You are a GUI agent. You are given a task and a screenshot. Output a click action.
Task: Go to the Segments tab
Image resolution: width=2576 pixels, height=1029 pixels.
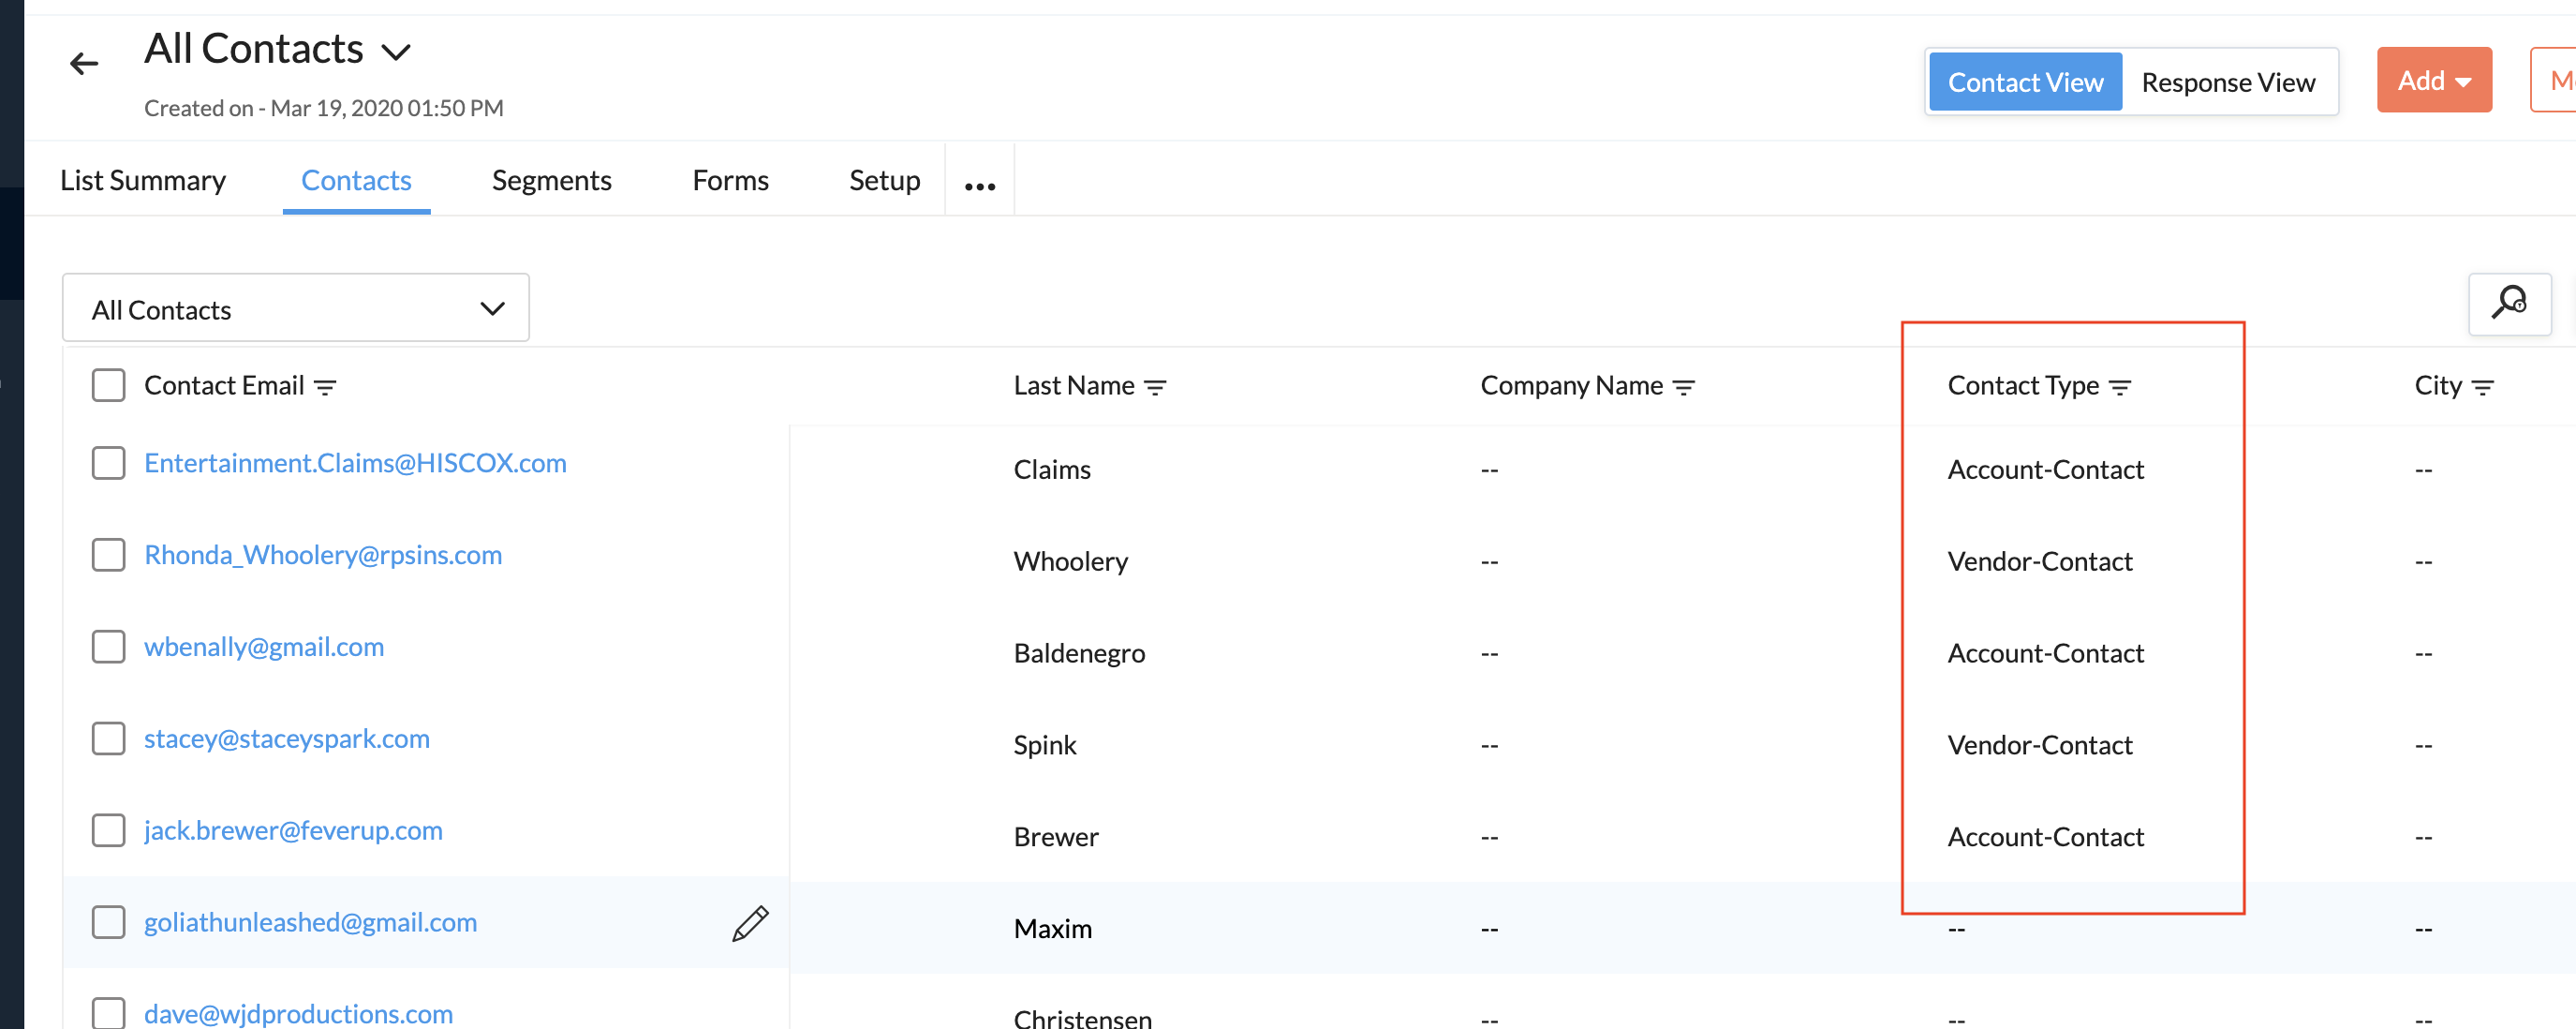[x=551, y=180]
